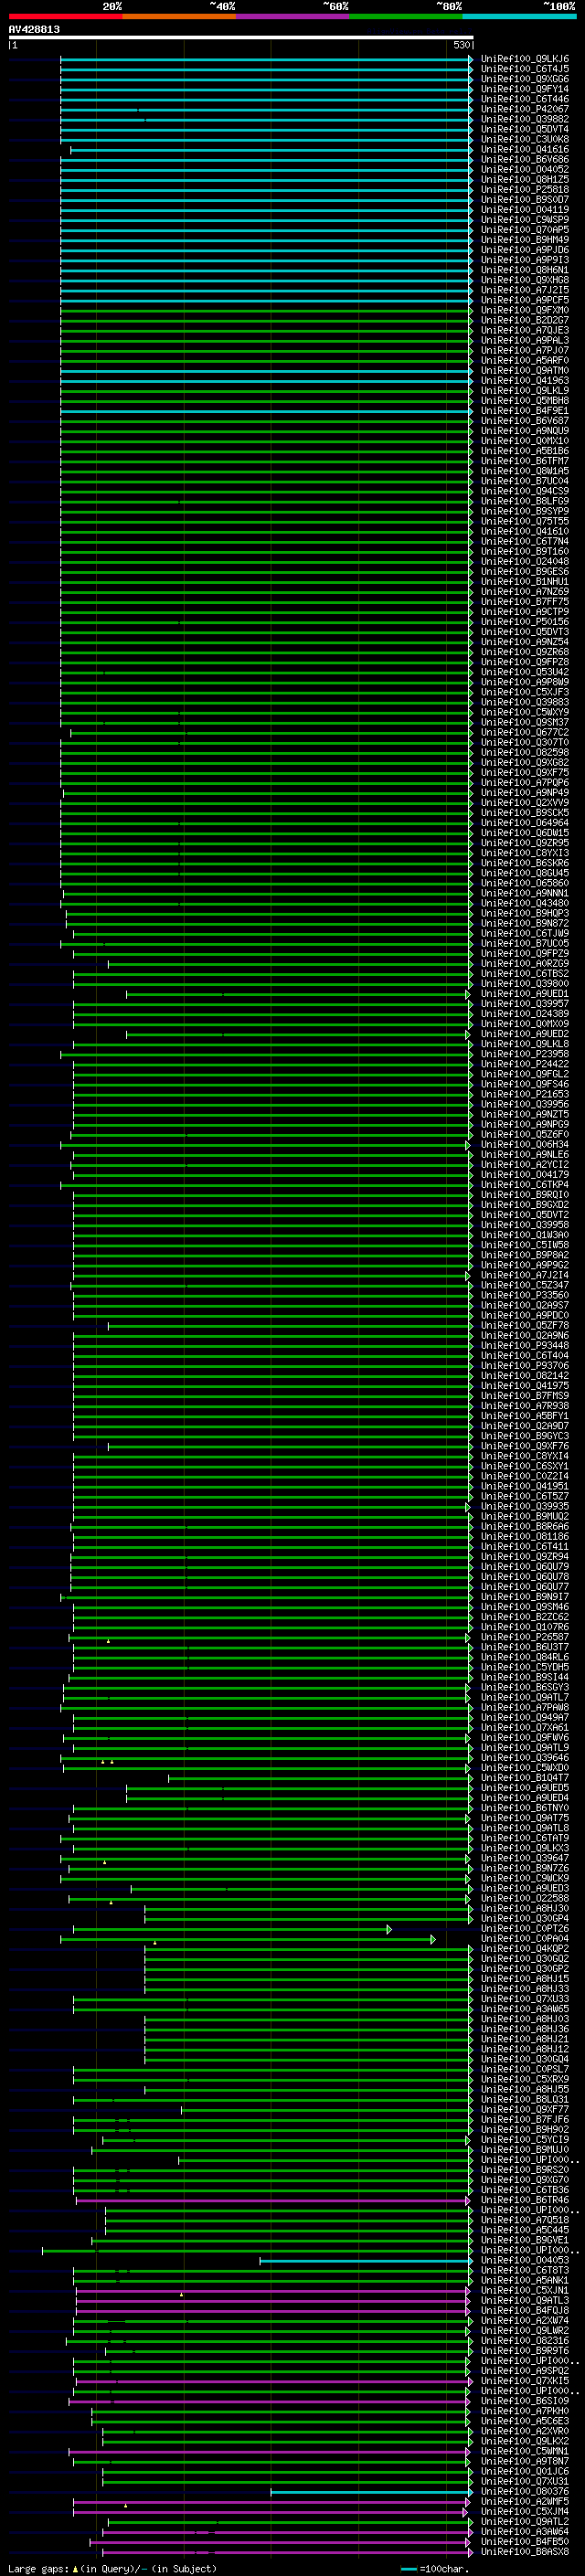Select the UniRef100_Q9ATL3 label

[524, 2300]
